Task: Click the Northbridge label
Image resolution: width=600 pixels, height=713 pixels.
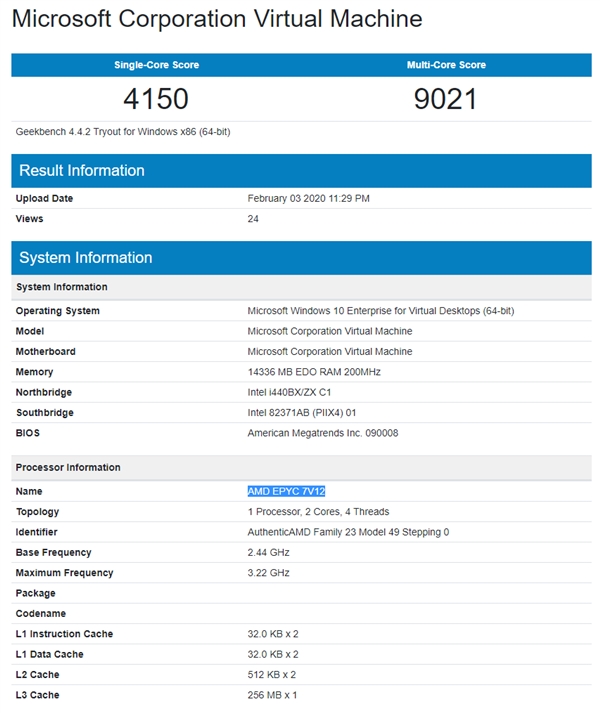Action: pyautogui.click(x=44, y=392)
